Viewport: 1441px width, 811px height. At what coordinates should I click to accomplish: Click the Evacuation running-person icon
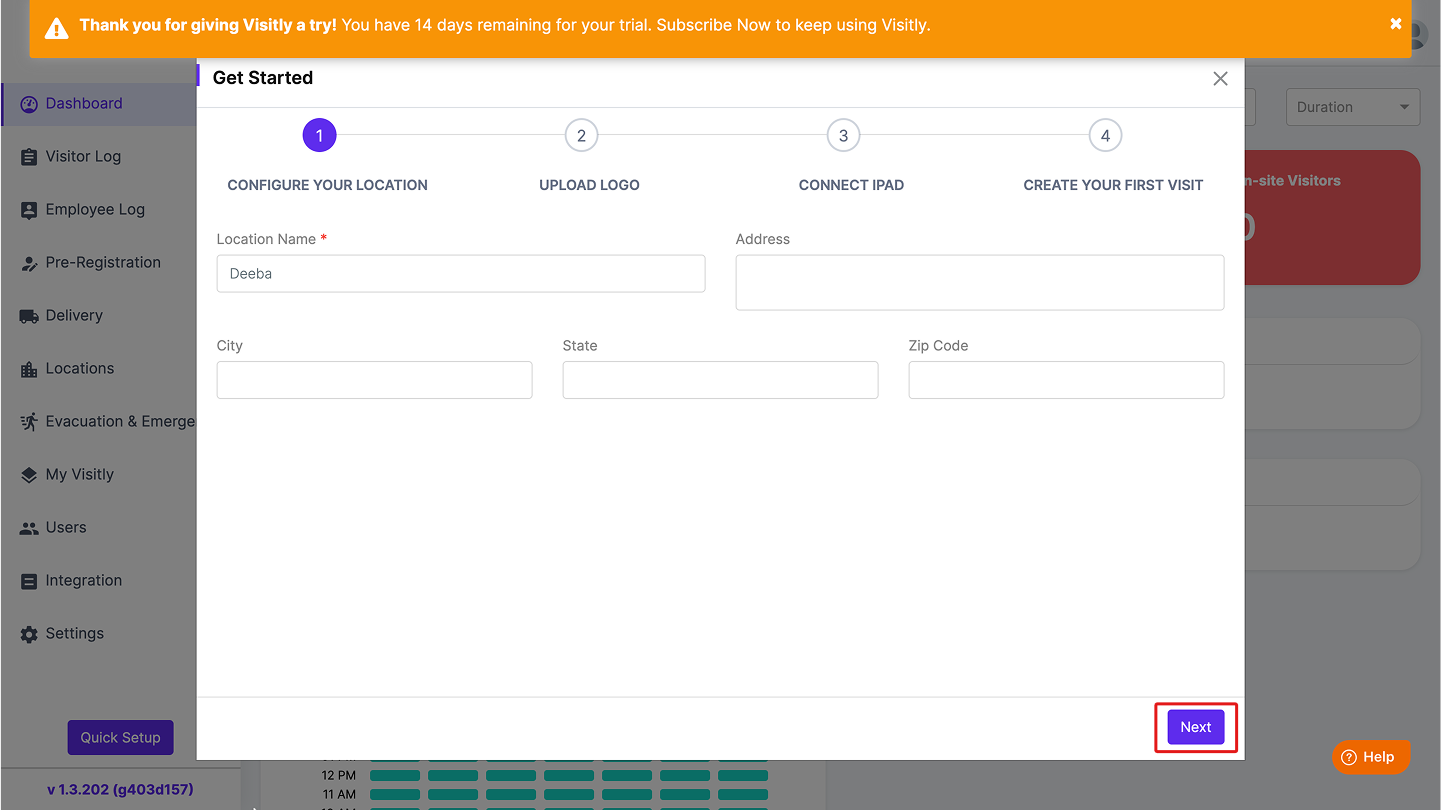coord(29,422)
